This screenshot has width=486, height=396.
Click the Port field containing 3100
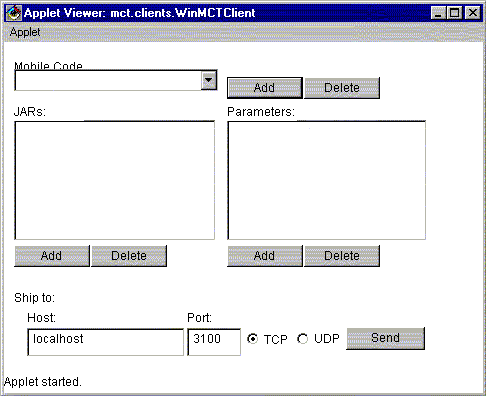click(214, 342)
